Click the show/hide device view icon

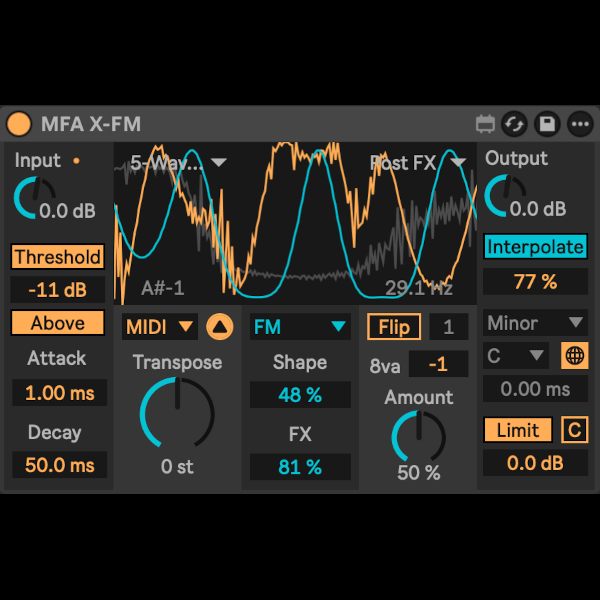pos(485,124)
